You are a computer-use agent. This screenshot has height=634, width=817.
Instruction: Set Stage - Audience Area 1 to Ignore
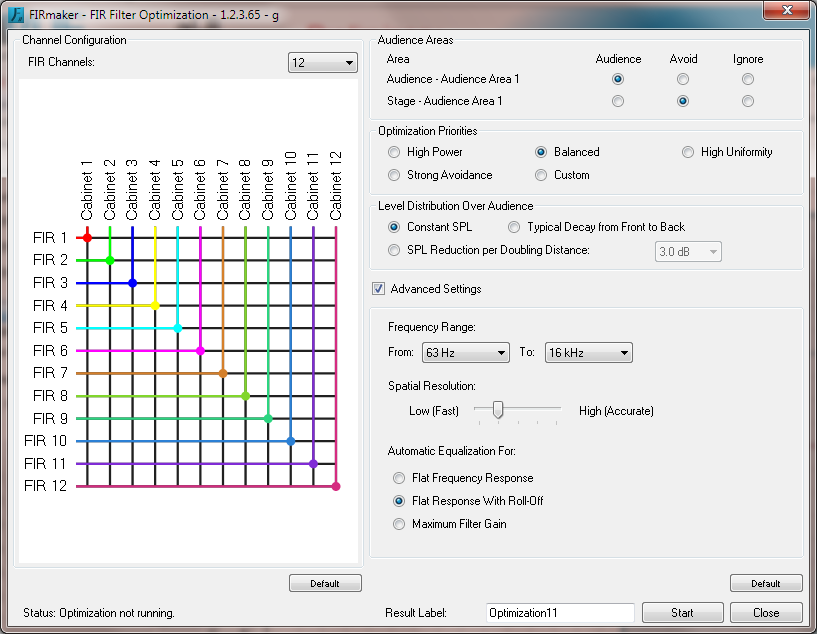point(748,101)
